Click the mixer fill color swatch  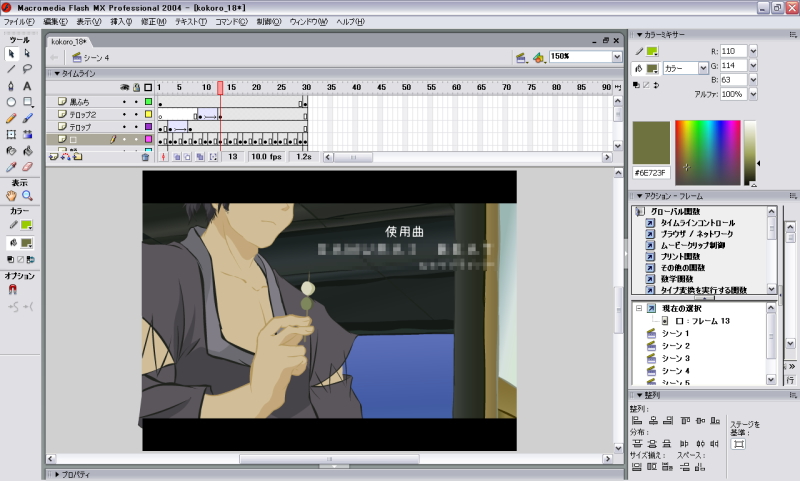tap(652, 68)
